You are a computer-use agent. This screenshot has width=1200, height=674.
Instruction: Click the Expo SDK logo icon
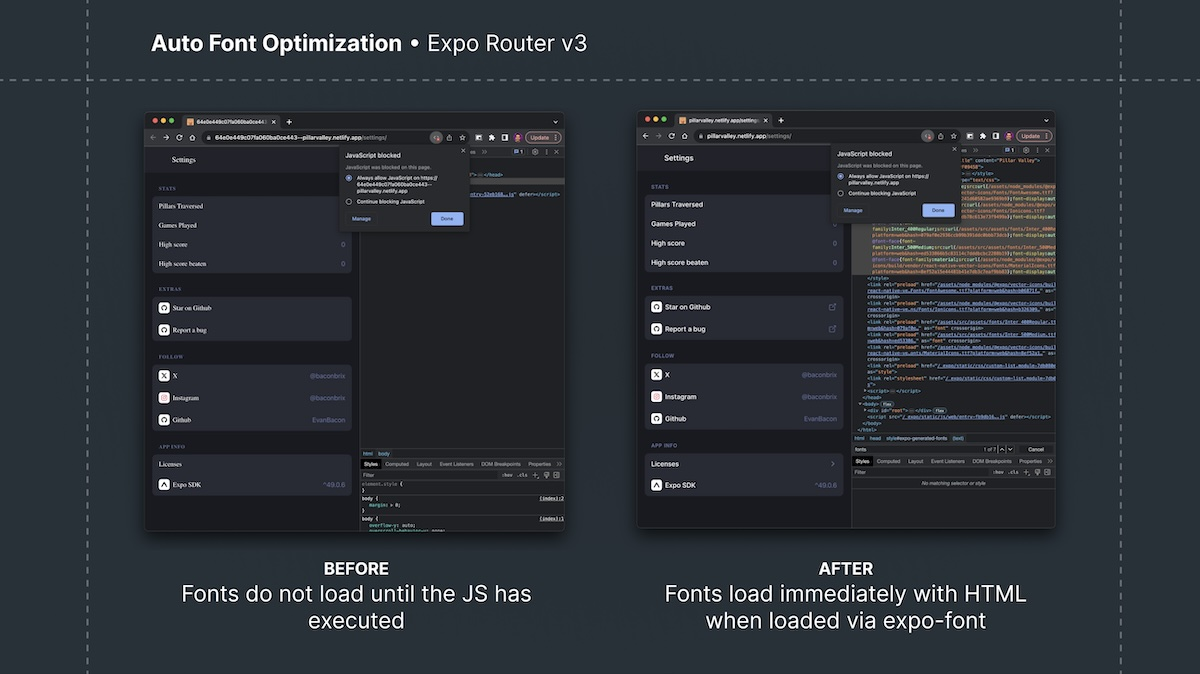tap(163, 485)
